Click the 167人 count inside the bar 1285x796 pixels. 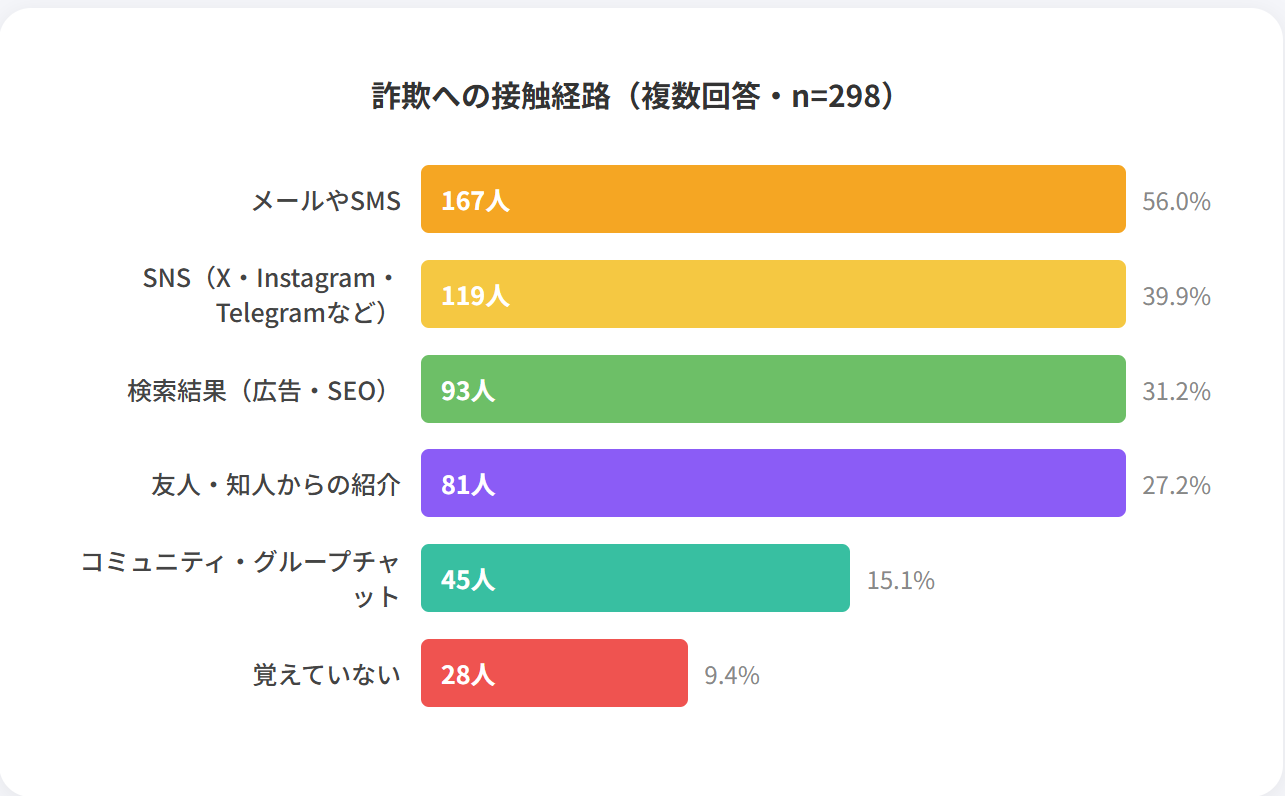[475, 201]
